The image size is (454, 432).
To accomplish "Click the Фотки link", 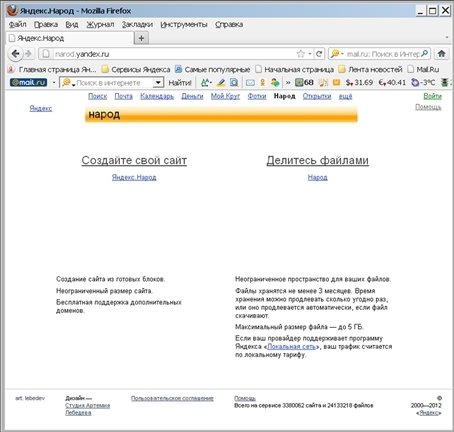I will [257, 96].
